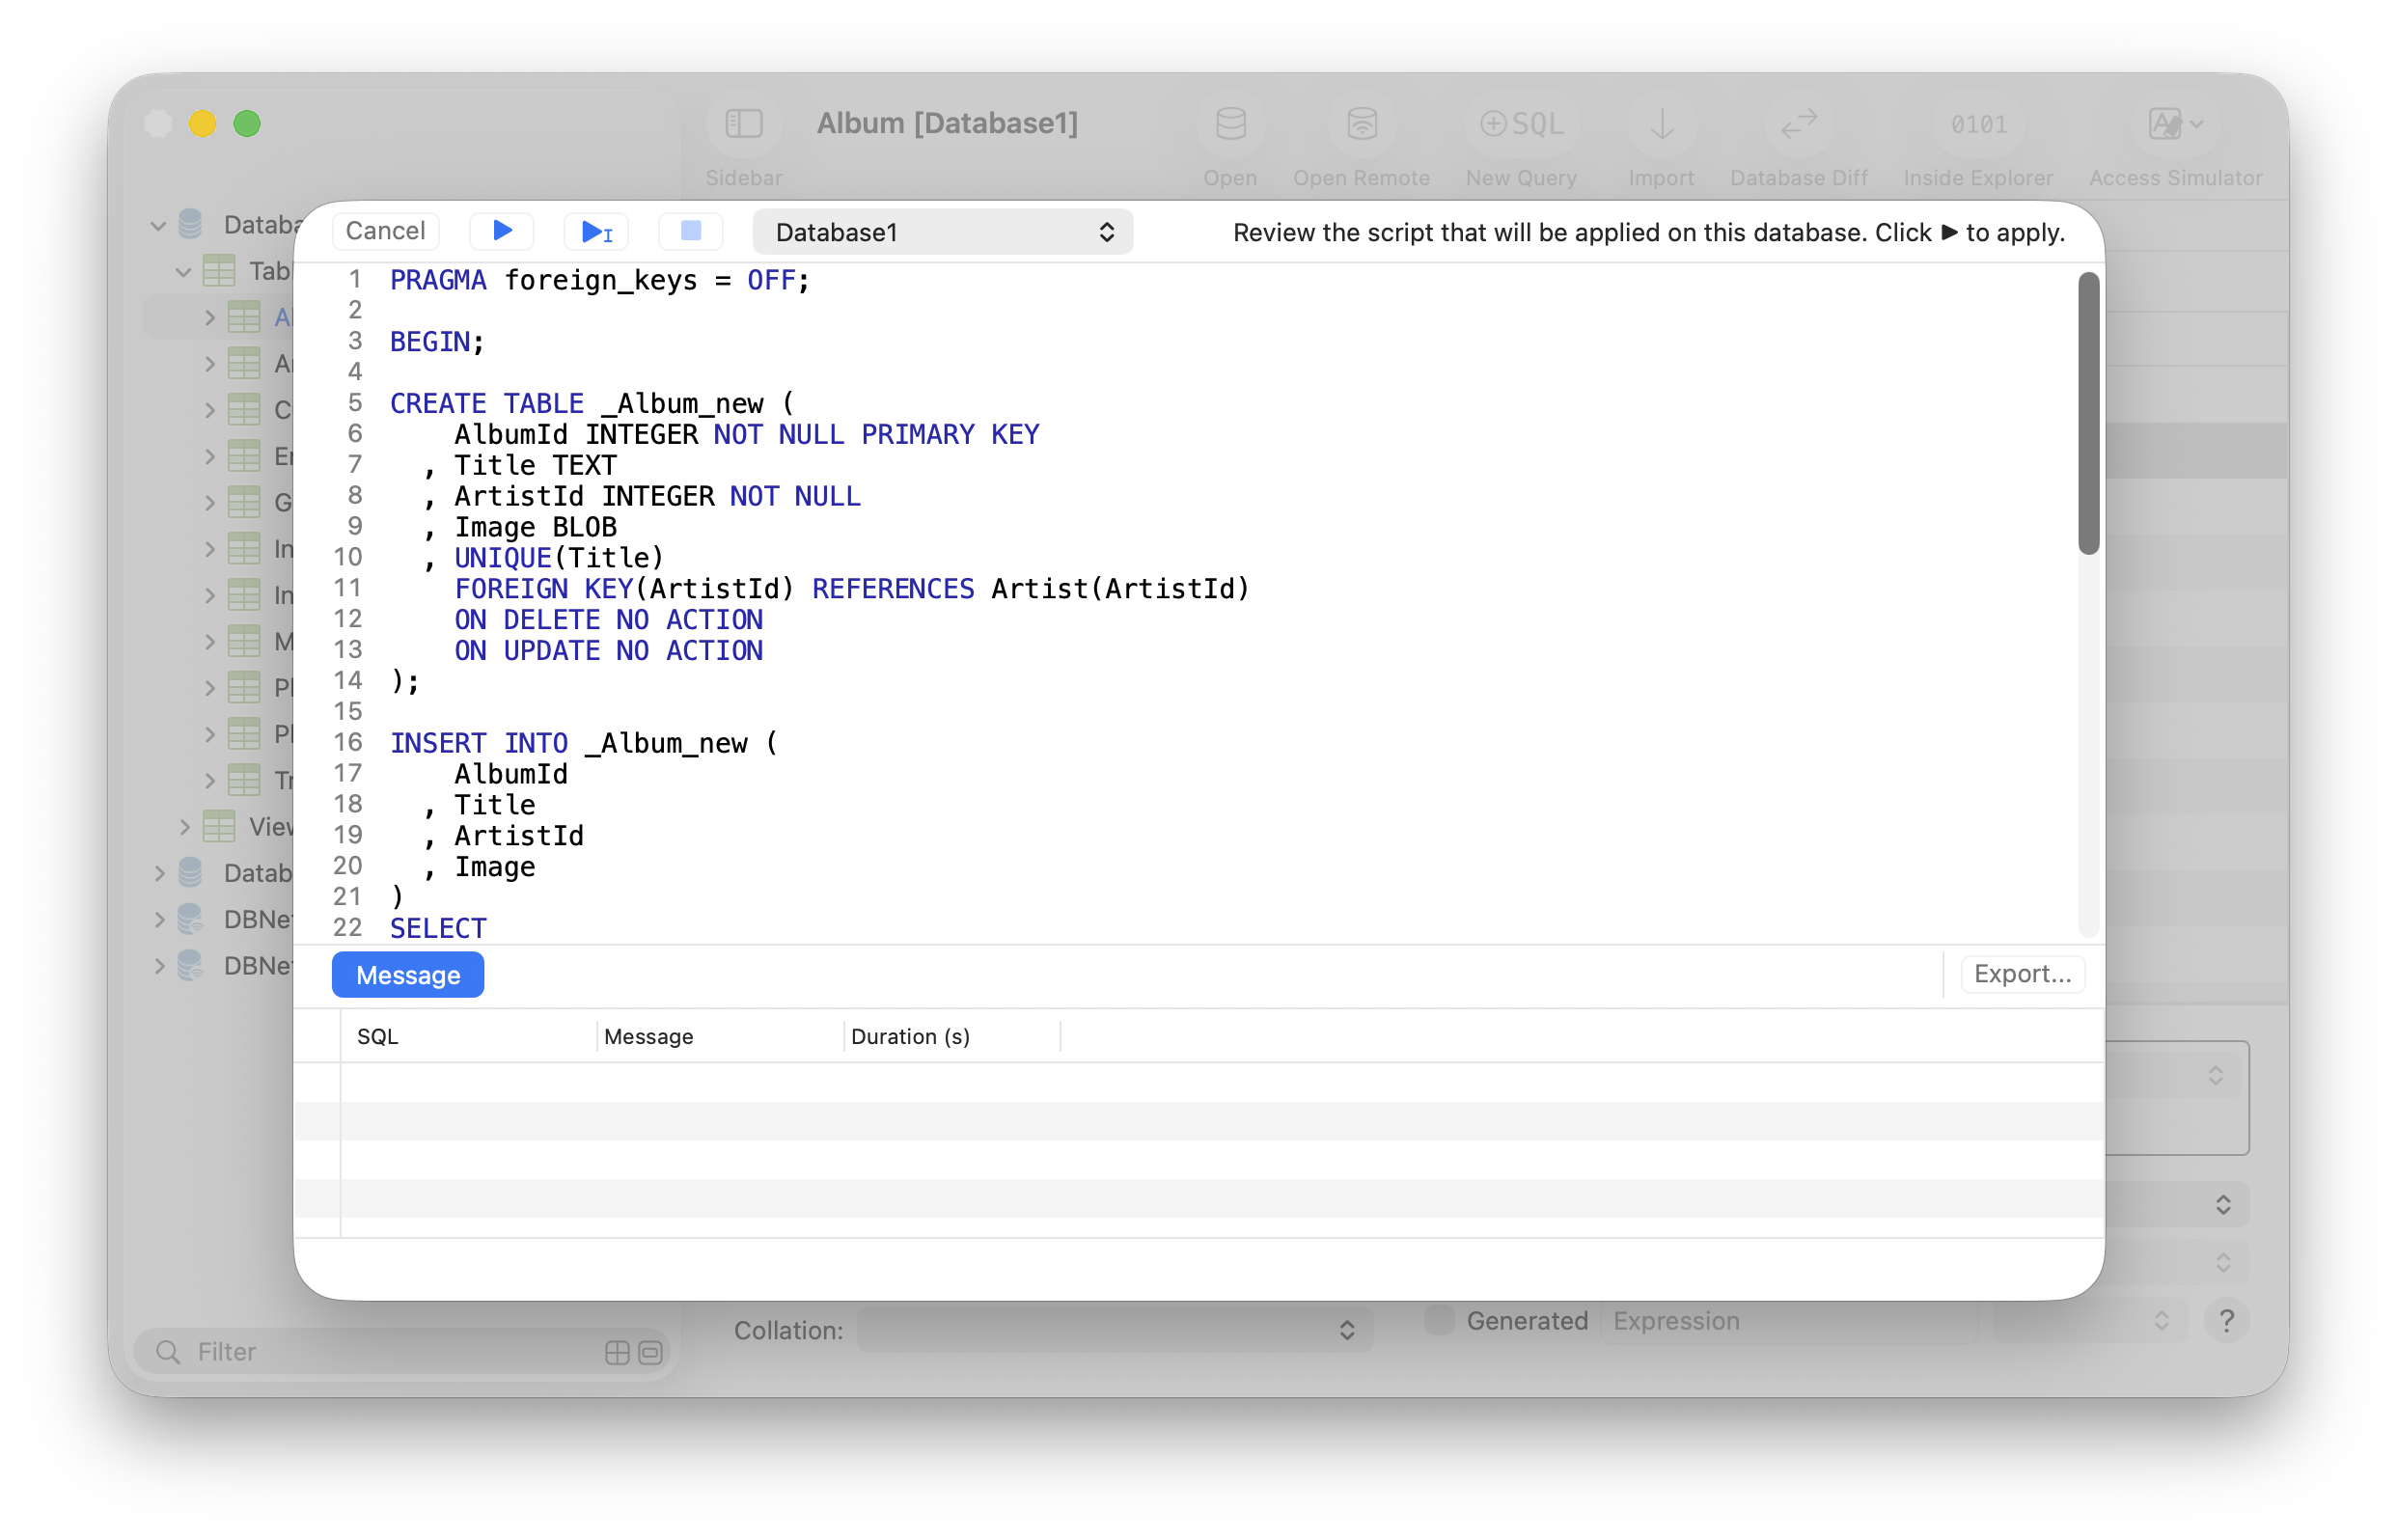Click the Import arrow icon
Screen dimensions: 2397x1540
pos(1661,124)
